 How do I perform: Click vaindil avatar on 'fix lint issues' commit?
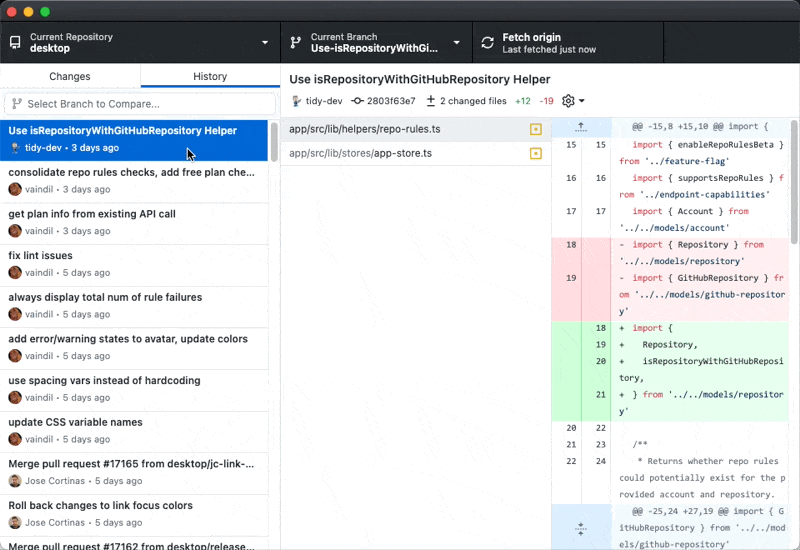click(15, 272)
